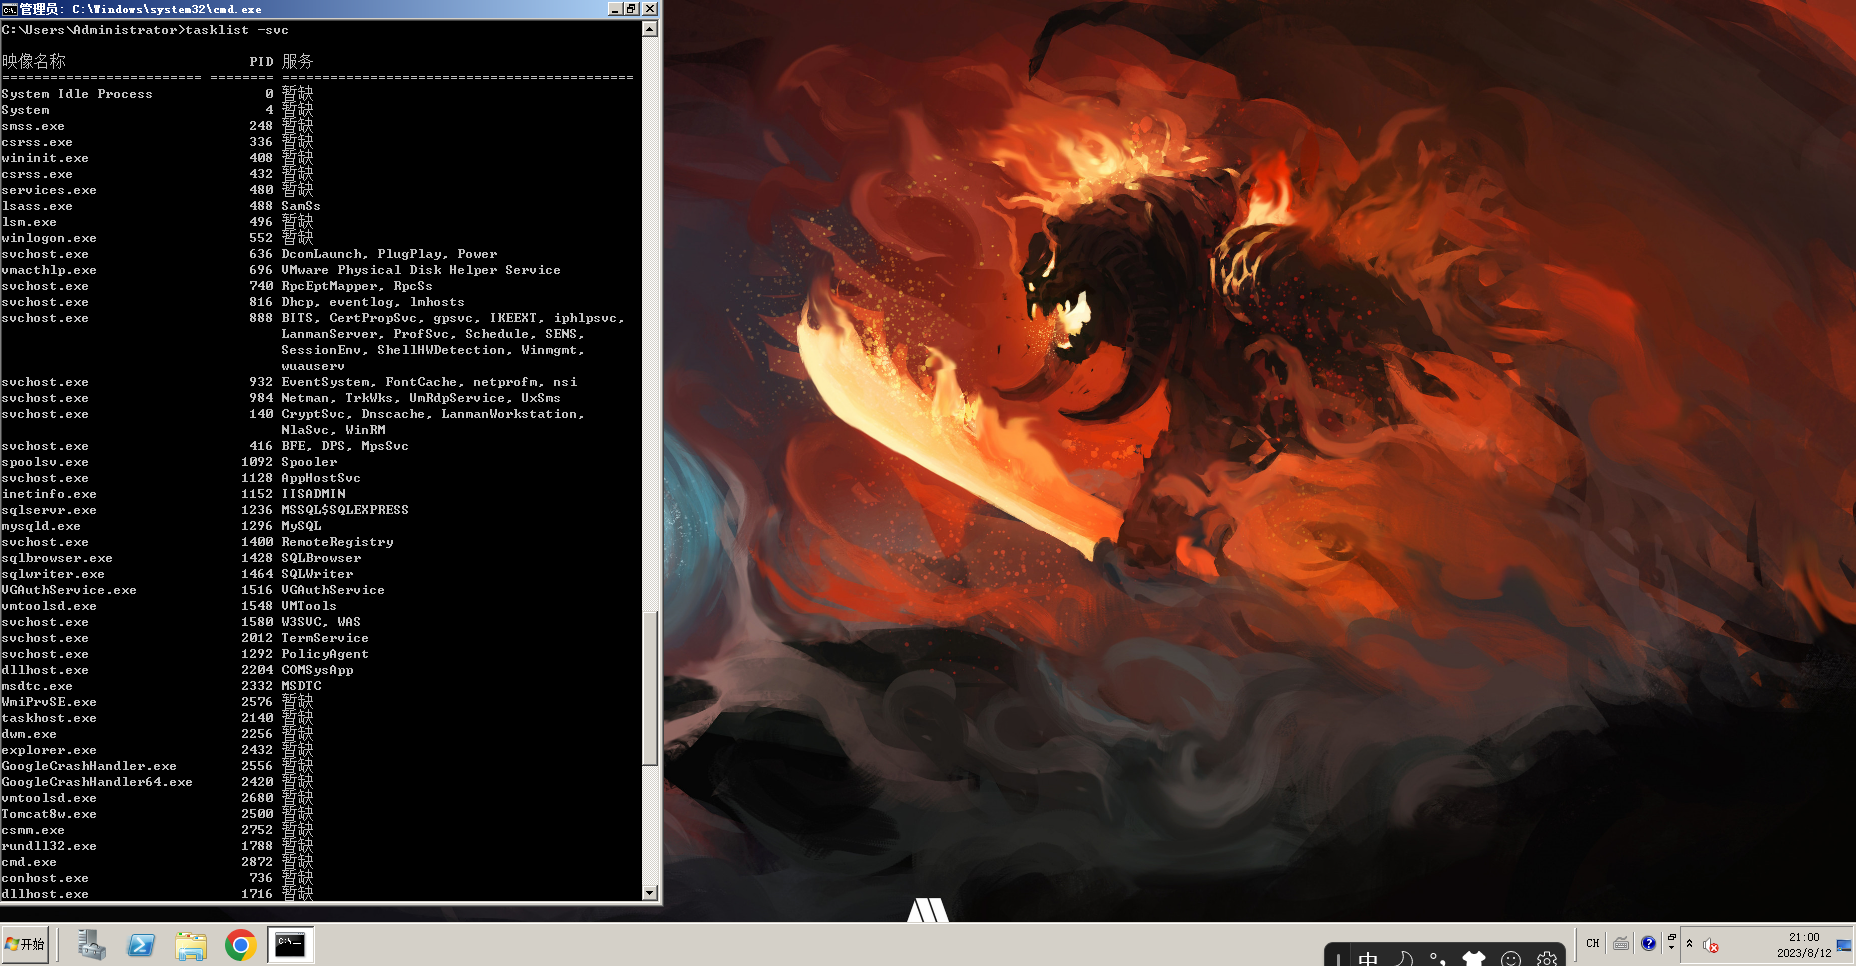This screenshot has height=966, width=1856.
Task: Open Windows Explorer from the taskbar
Action: coord(191,943)
